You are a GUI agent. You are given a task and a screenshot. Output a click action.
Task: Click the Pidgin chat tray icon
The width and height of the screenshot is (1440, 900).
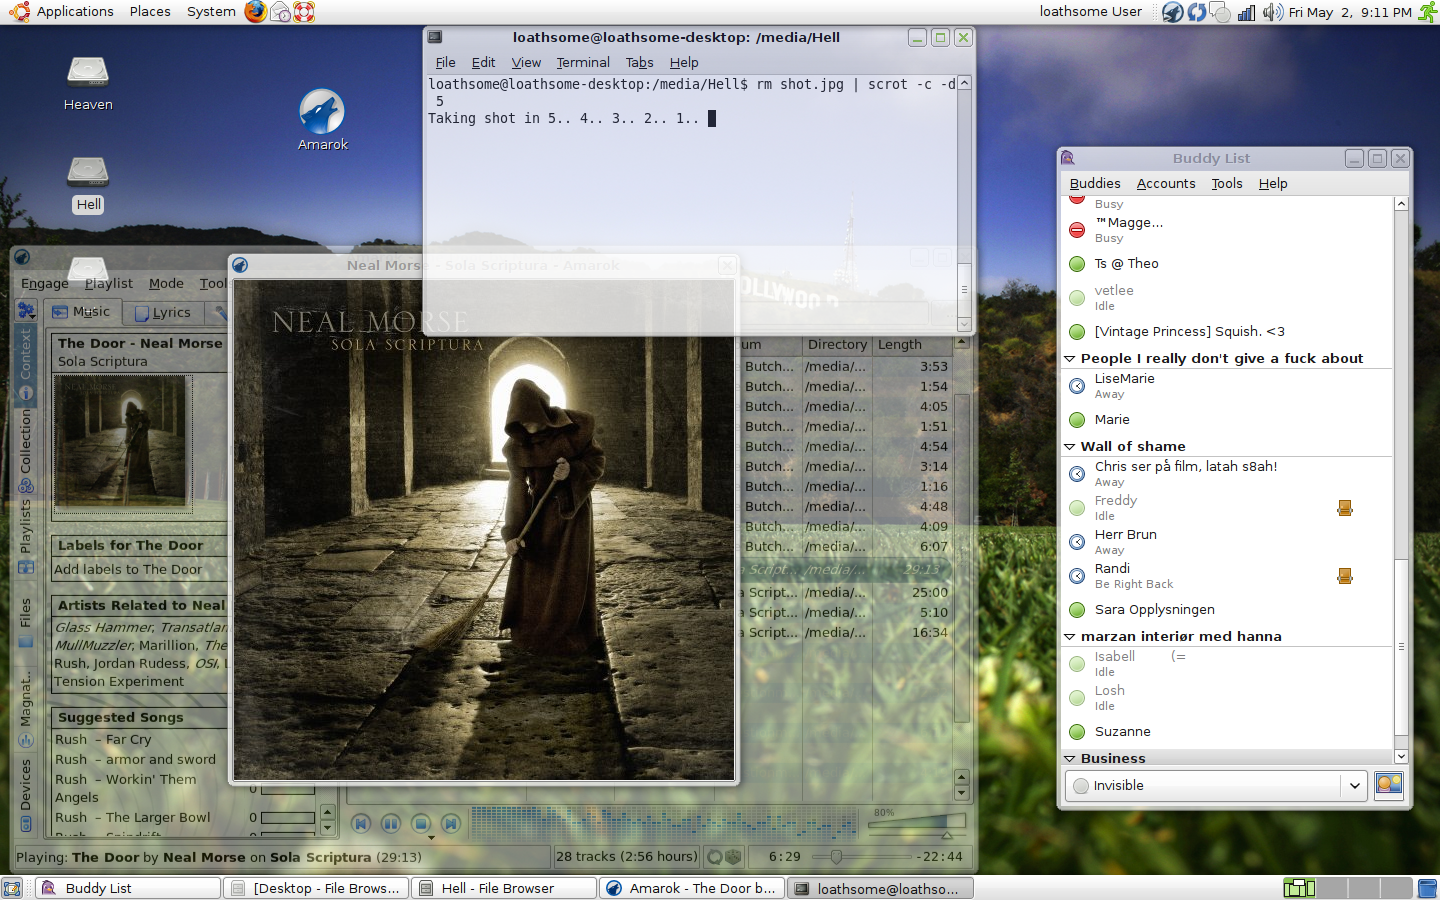coord(1221,12)
